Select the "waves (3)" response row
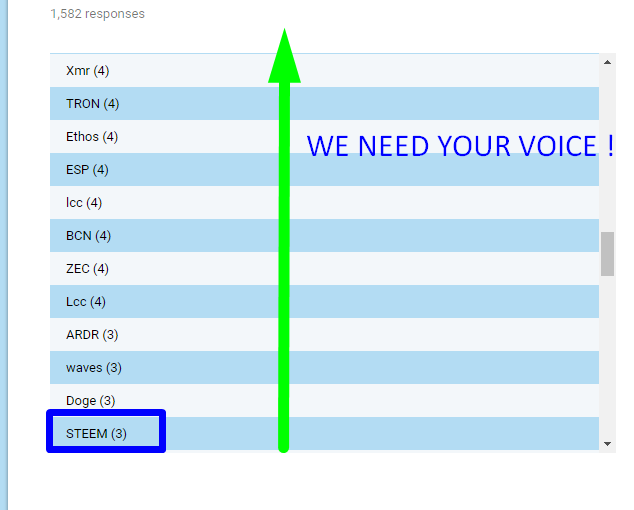The height and width of the screenshot is (510, 634). pyautogui.click(x=324, y=368)
